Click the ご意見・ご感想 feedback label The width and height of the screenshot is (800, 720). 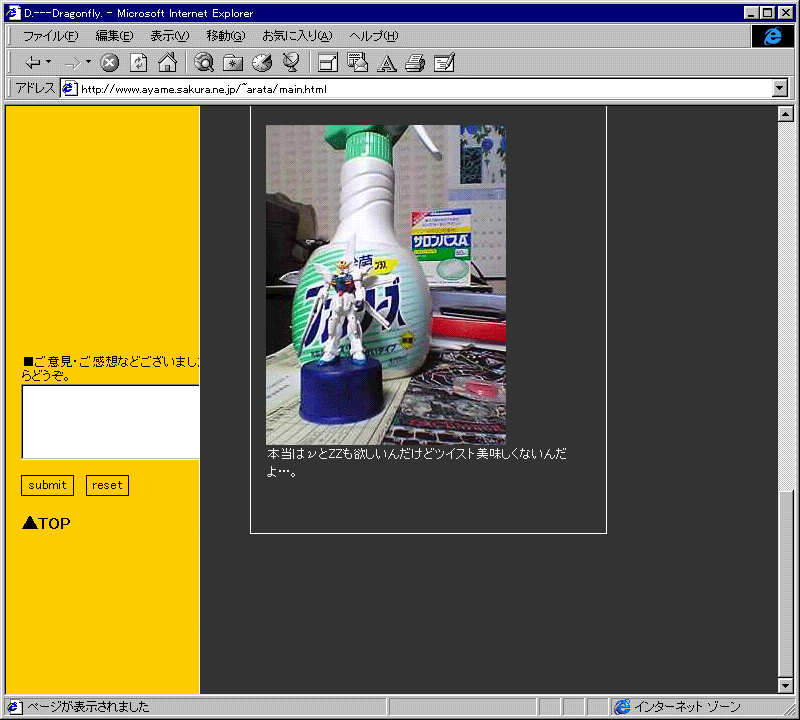[x=110, y=368]
